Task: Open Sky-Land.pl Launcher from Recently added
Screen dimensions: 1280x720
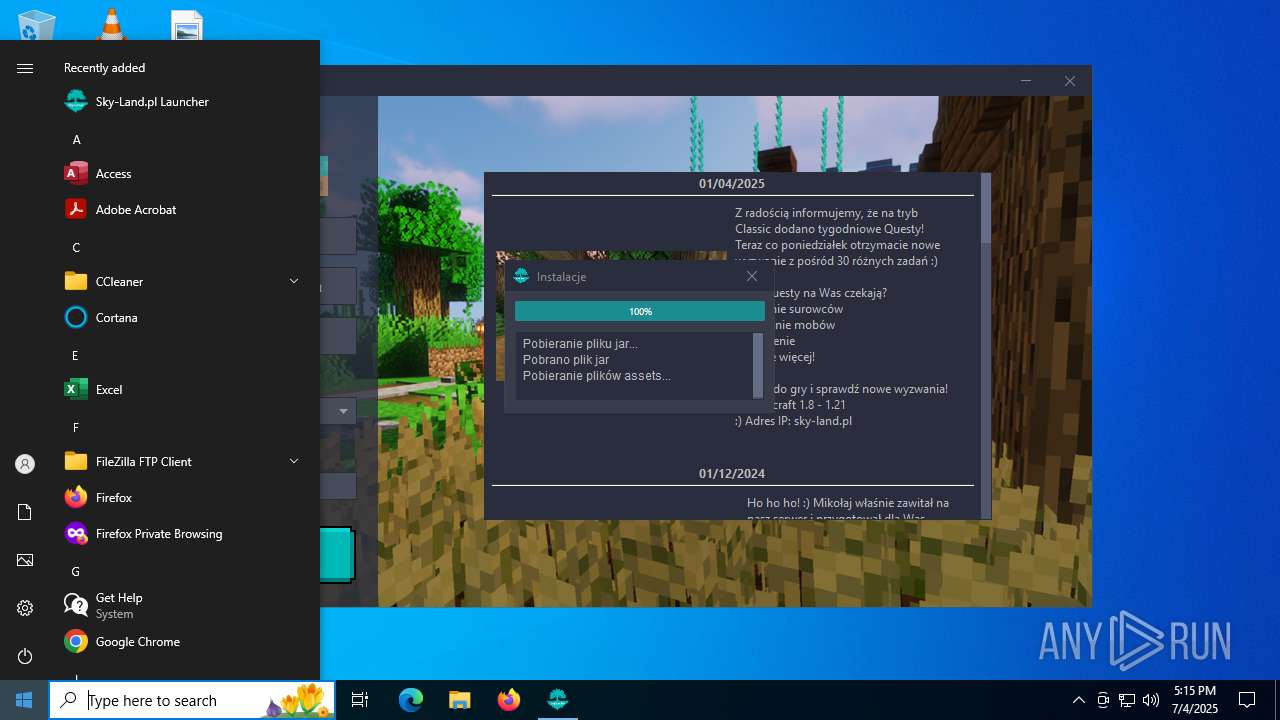Action: click(x=136, y=102)
